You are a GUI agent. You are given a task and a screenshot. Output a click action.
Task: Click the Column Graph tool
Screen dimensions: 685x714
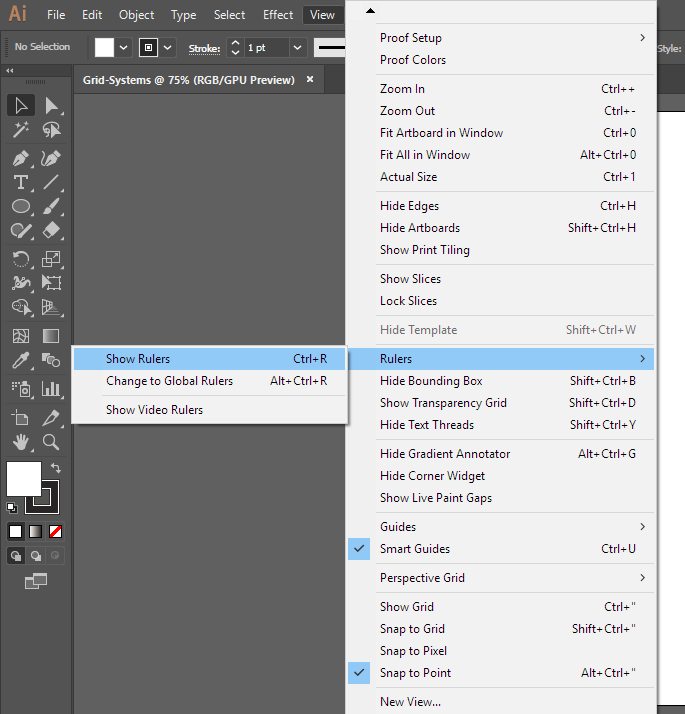[x=51, y=388]
